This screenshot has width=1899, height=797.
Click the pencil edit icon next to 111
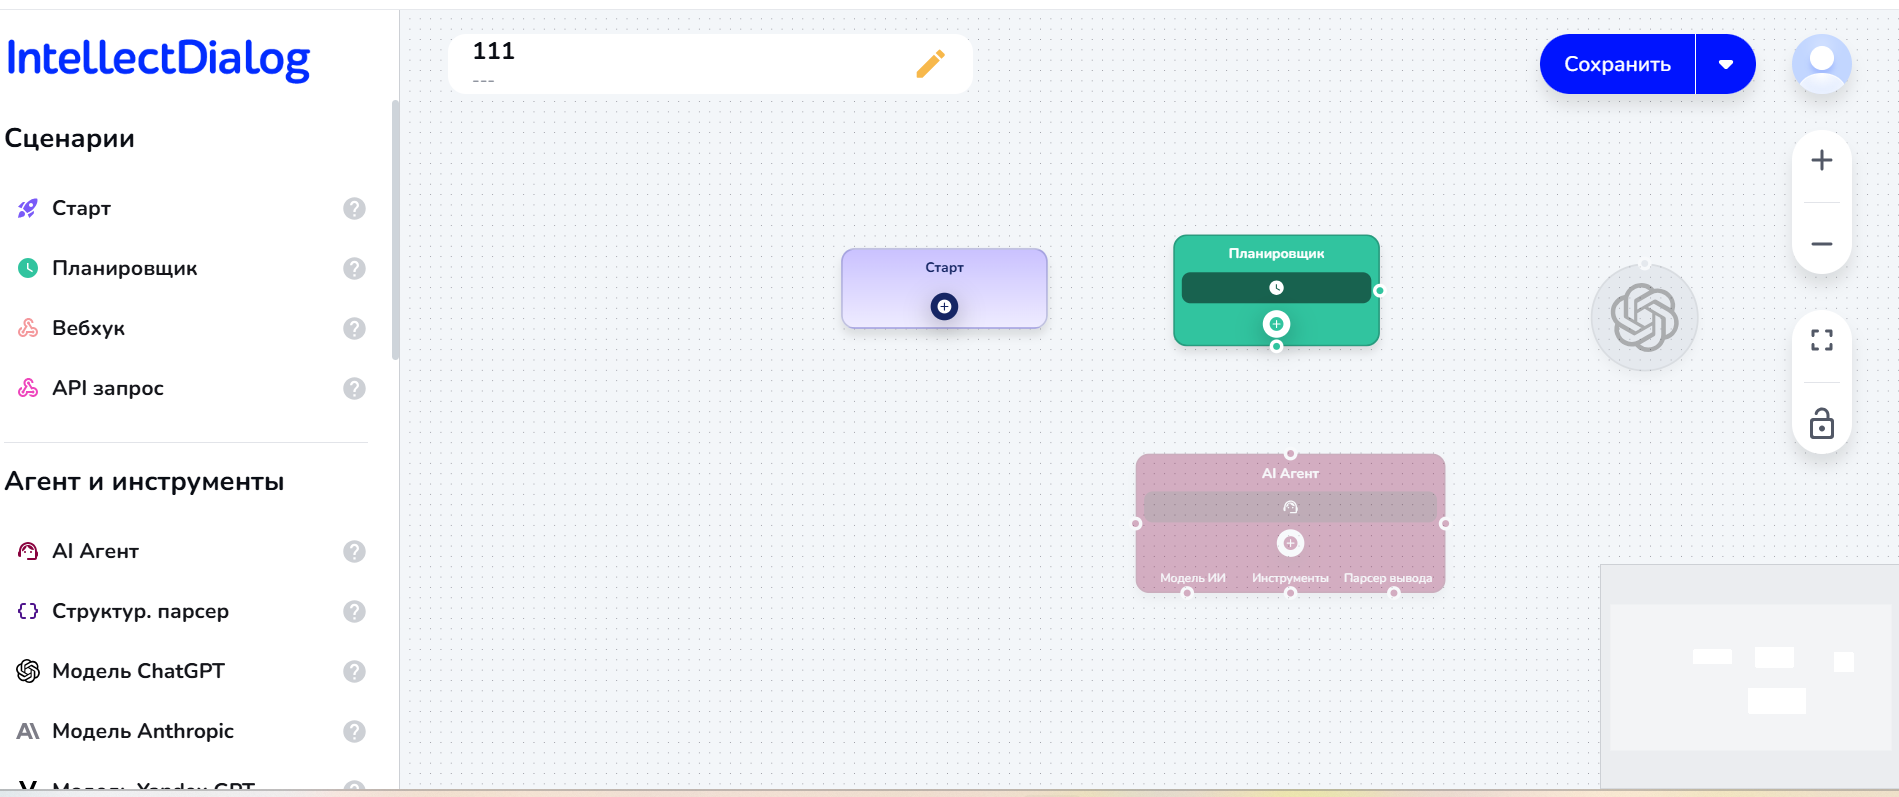coord(930,64)
